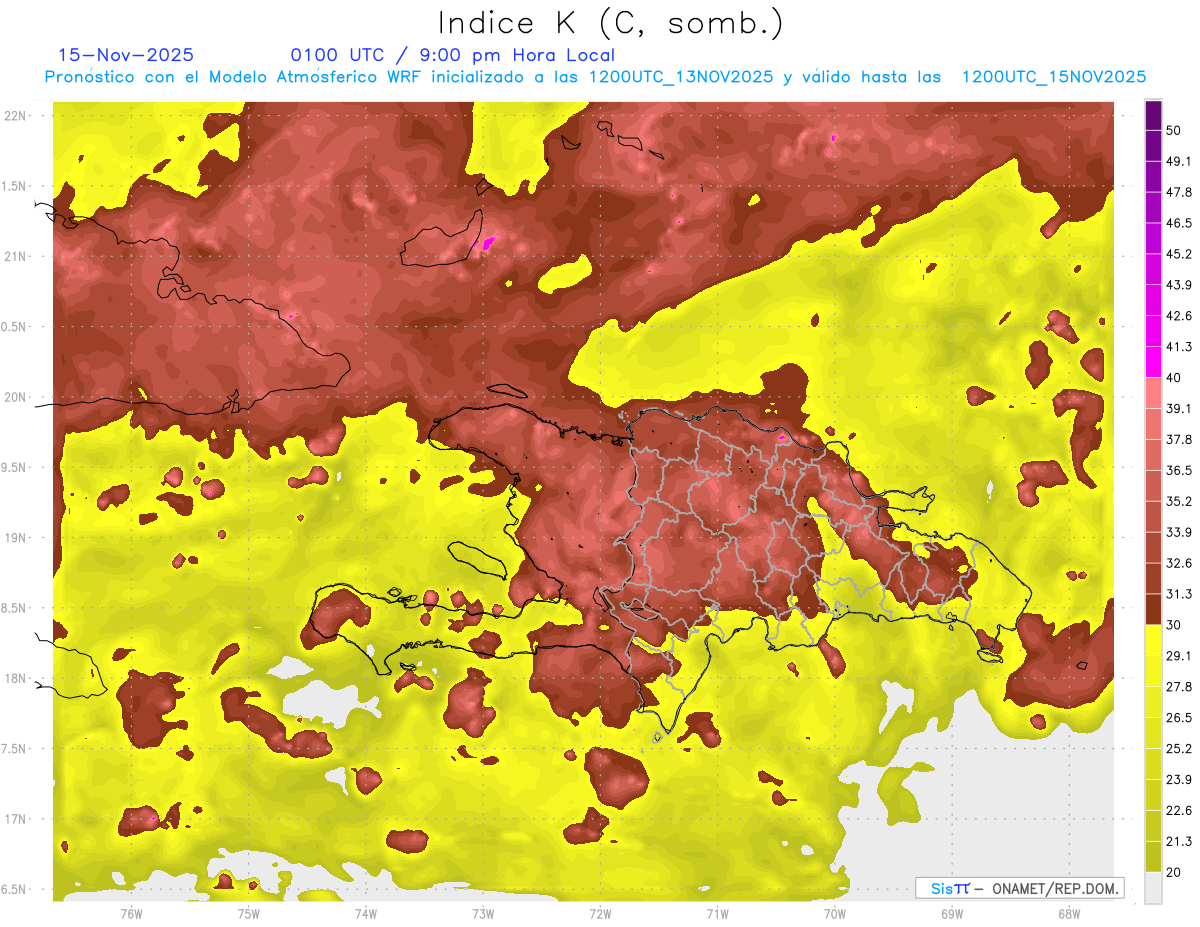
Task: Click the '0.5N' latitude label
Action: click(x=15, y=327)
